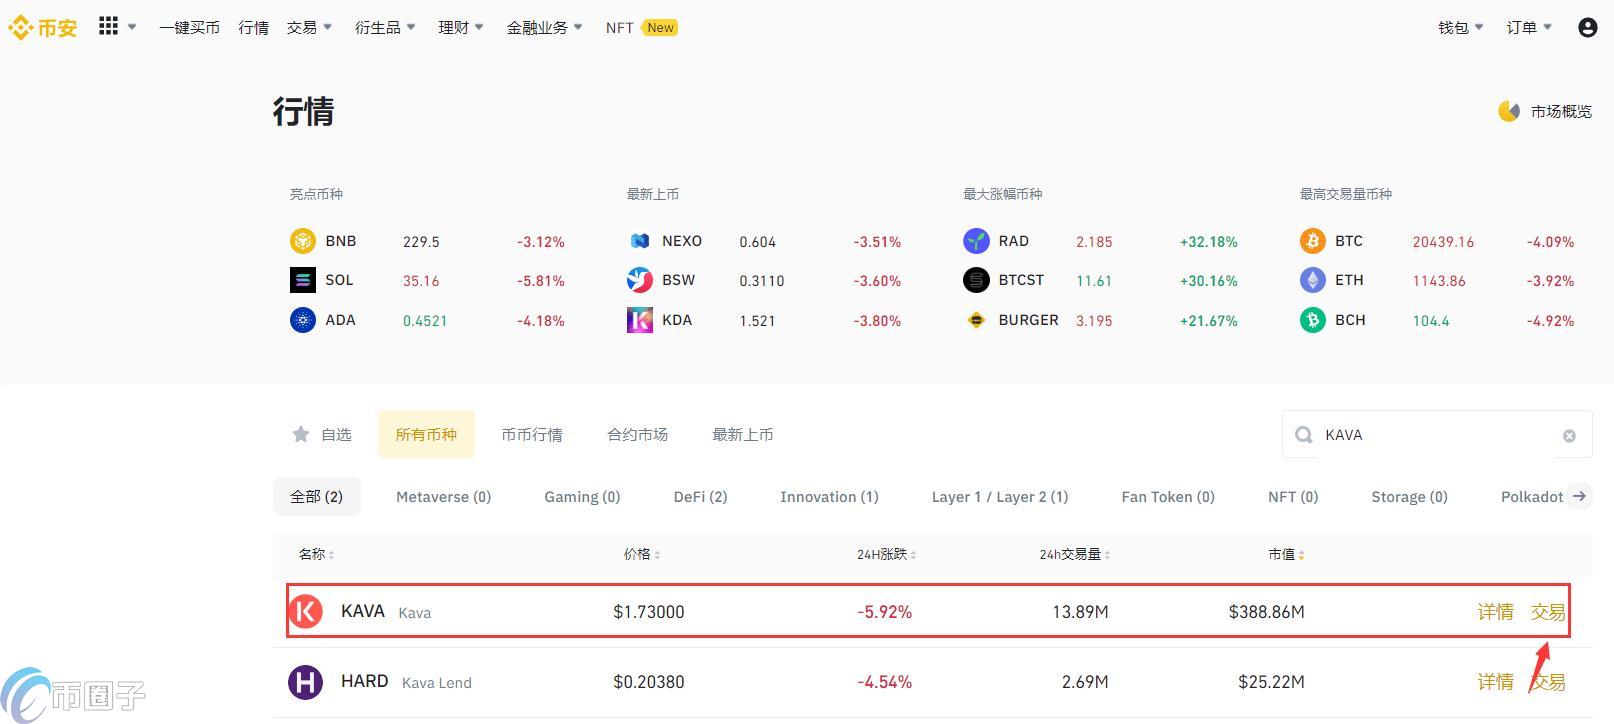Select the Layer 1 / Layer 2 (1) filter
1614x724 pixels.
pyautogui.click(x=1000, y=496)
